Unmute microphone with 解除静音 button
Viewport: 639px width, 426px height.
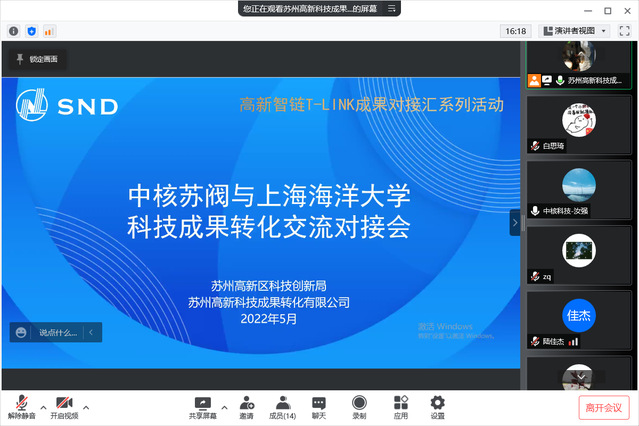pyautogui.click(x=21, y=406)
